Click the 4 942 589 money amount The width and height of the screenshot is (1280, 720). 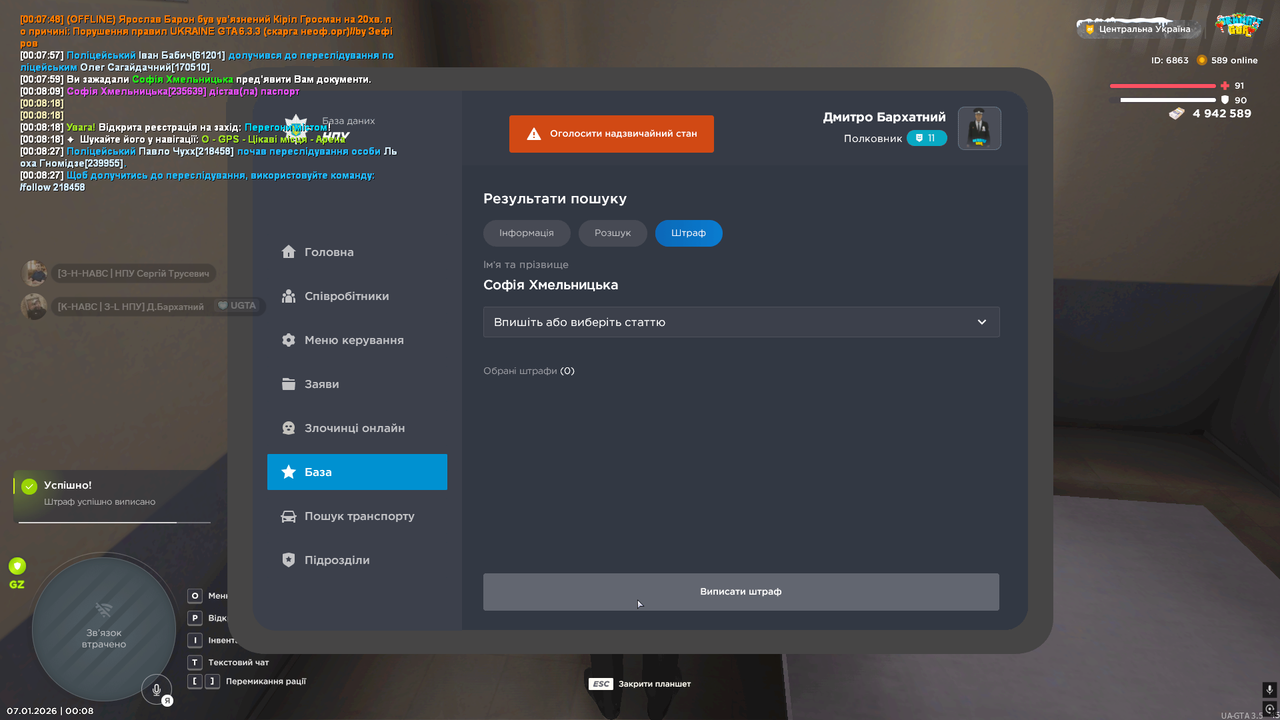[x=1222, y=114]
